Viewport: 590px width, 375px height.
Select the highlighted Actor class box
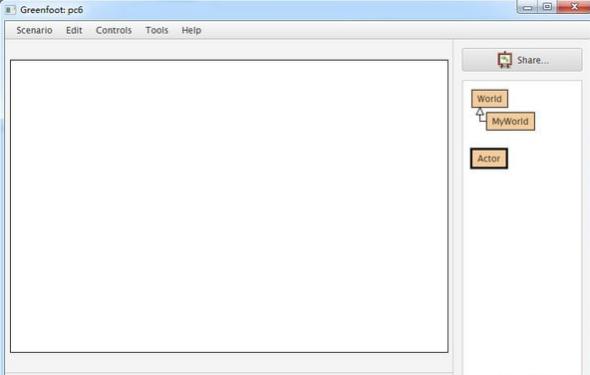tap(489, 158)
